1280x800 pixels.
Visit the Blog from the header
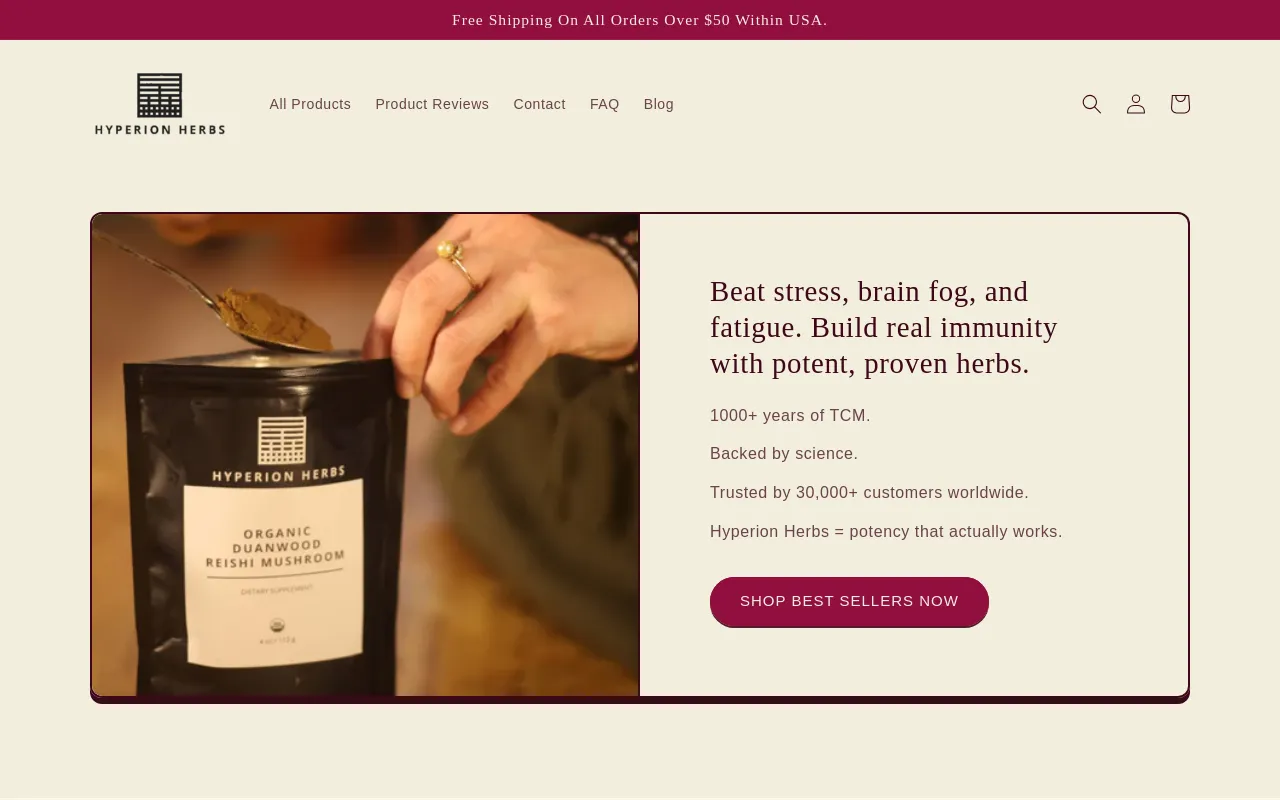pos(659,104)
